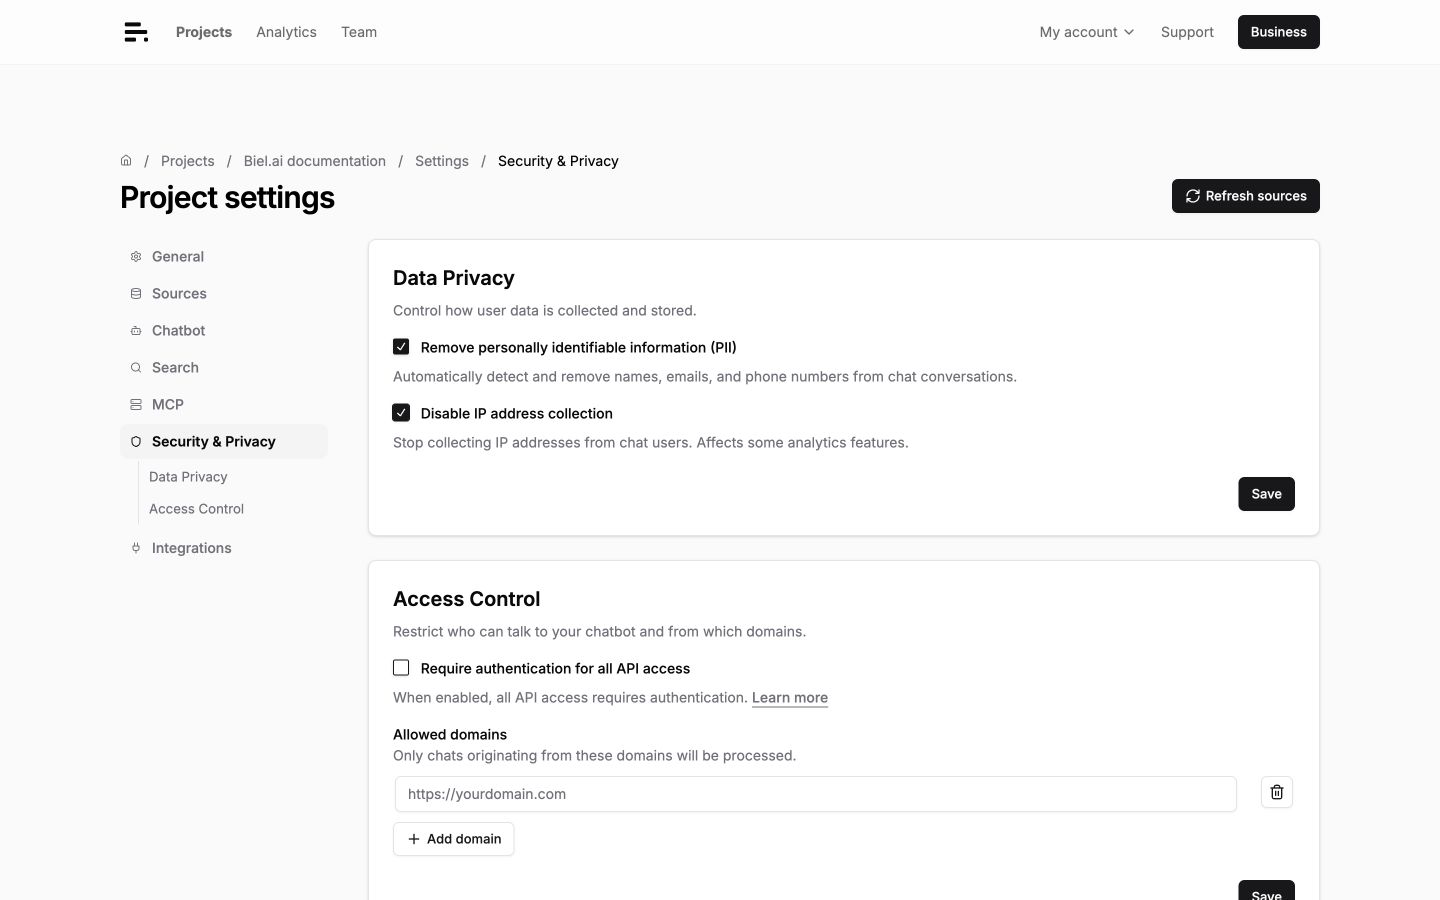This screenshot has height=900, width=1440.
Task: Click the Business plan button
Action: click(x=1278, y=32)
